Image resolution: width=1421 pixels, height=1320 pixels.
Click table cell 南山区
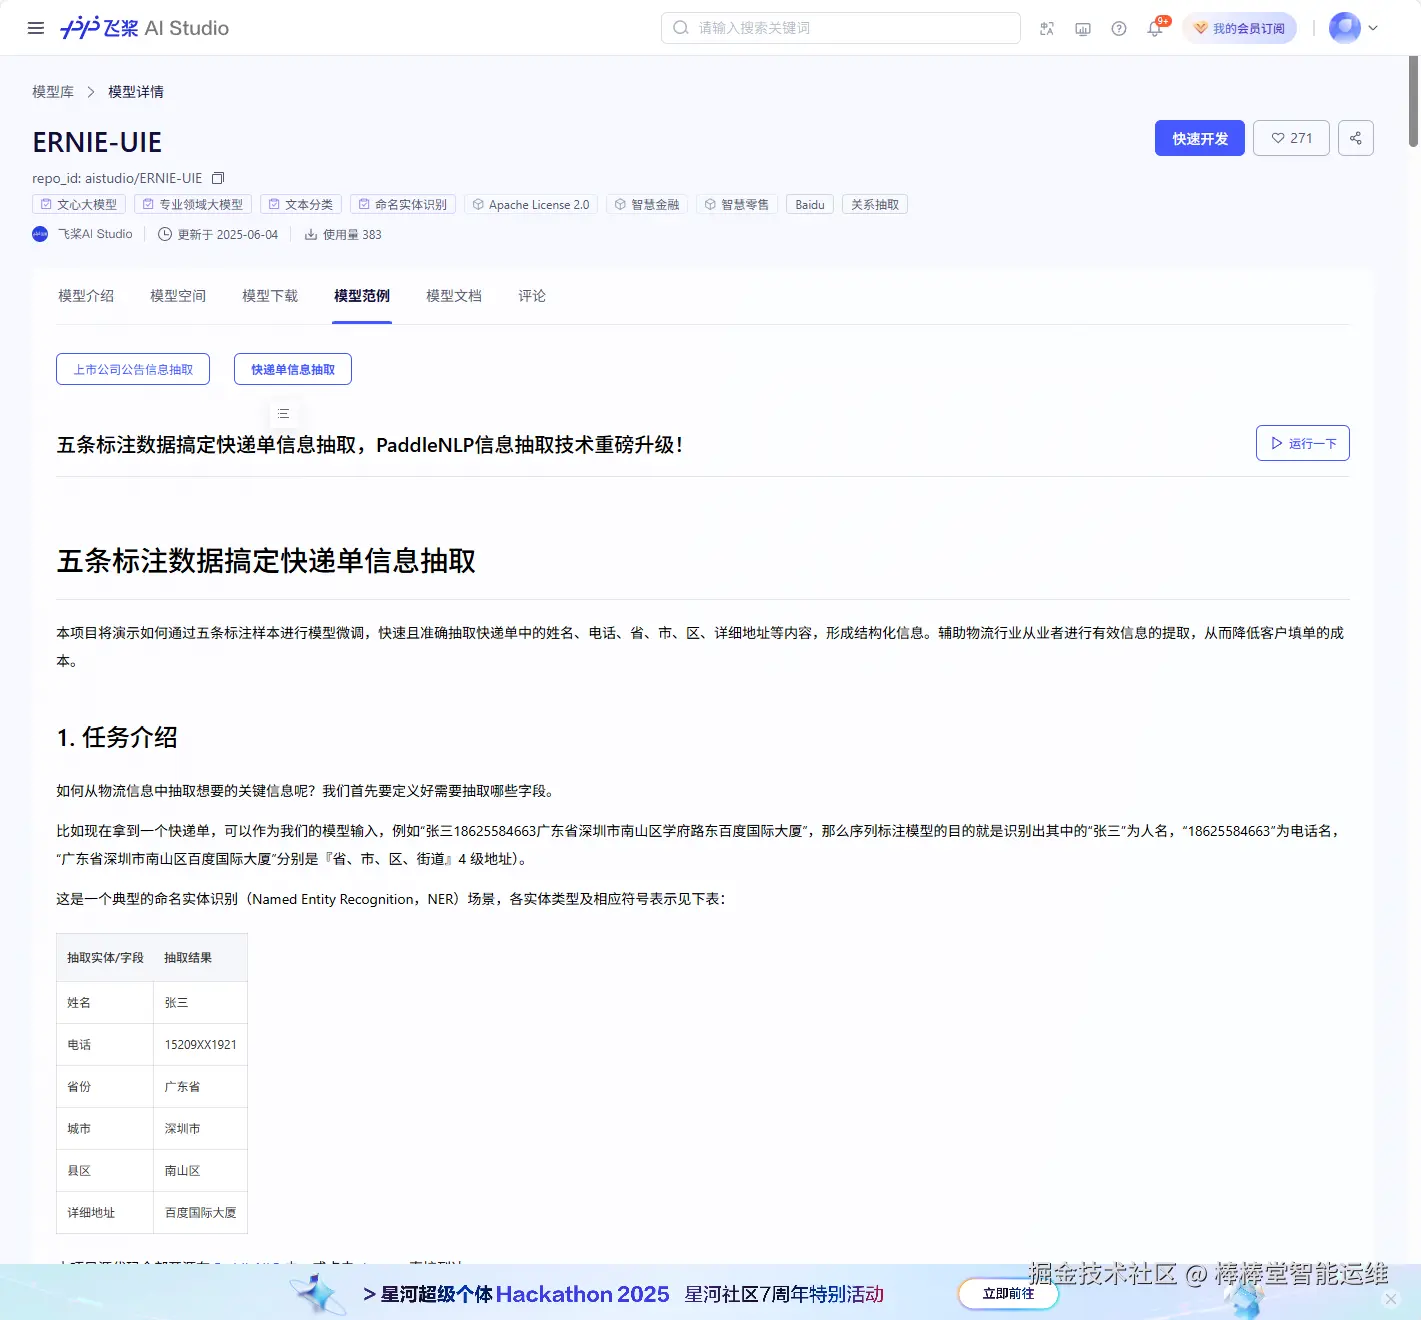coord(200,1170)
